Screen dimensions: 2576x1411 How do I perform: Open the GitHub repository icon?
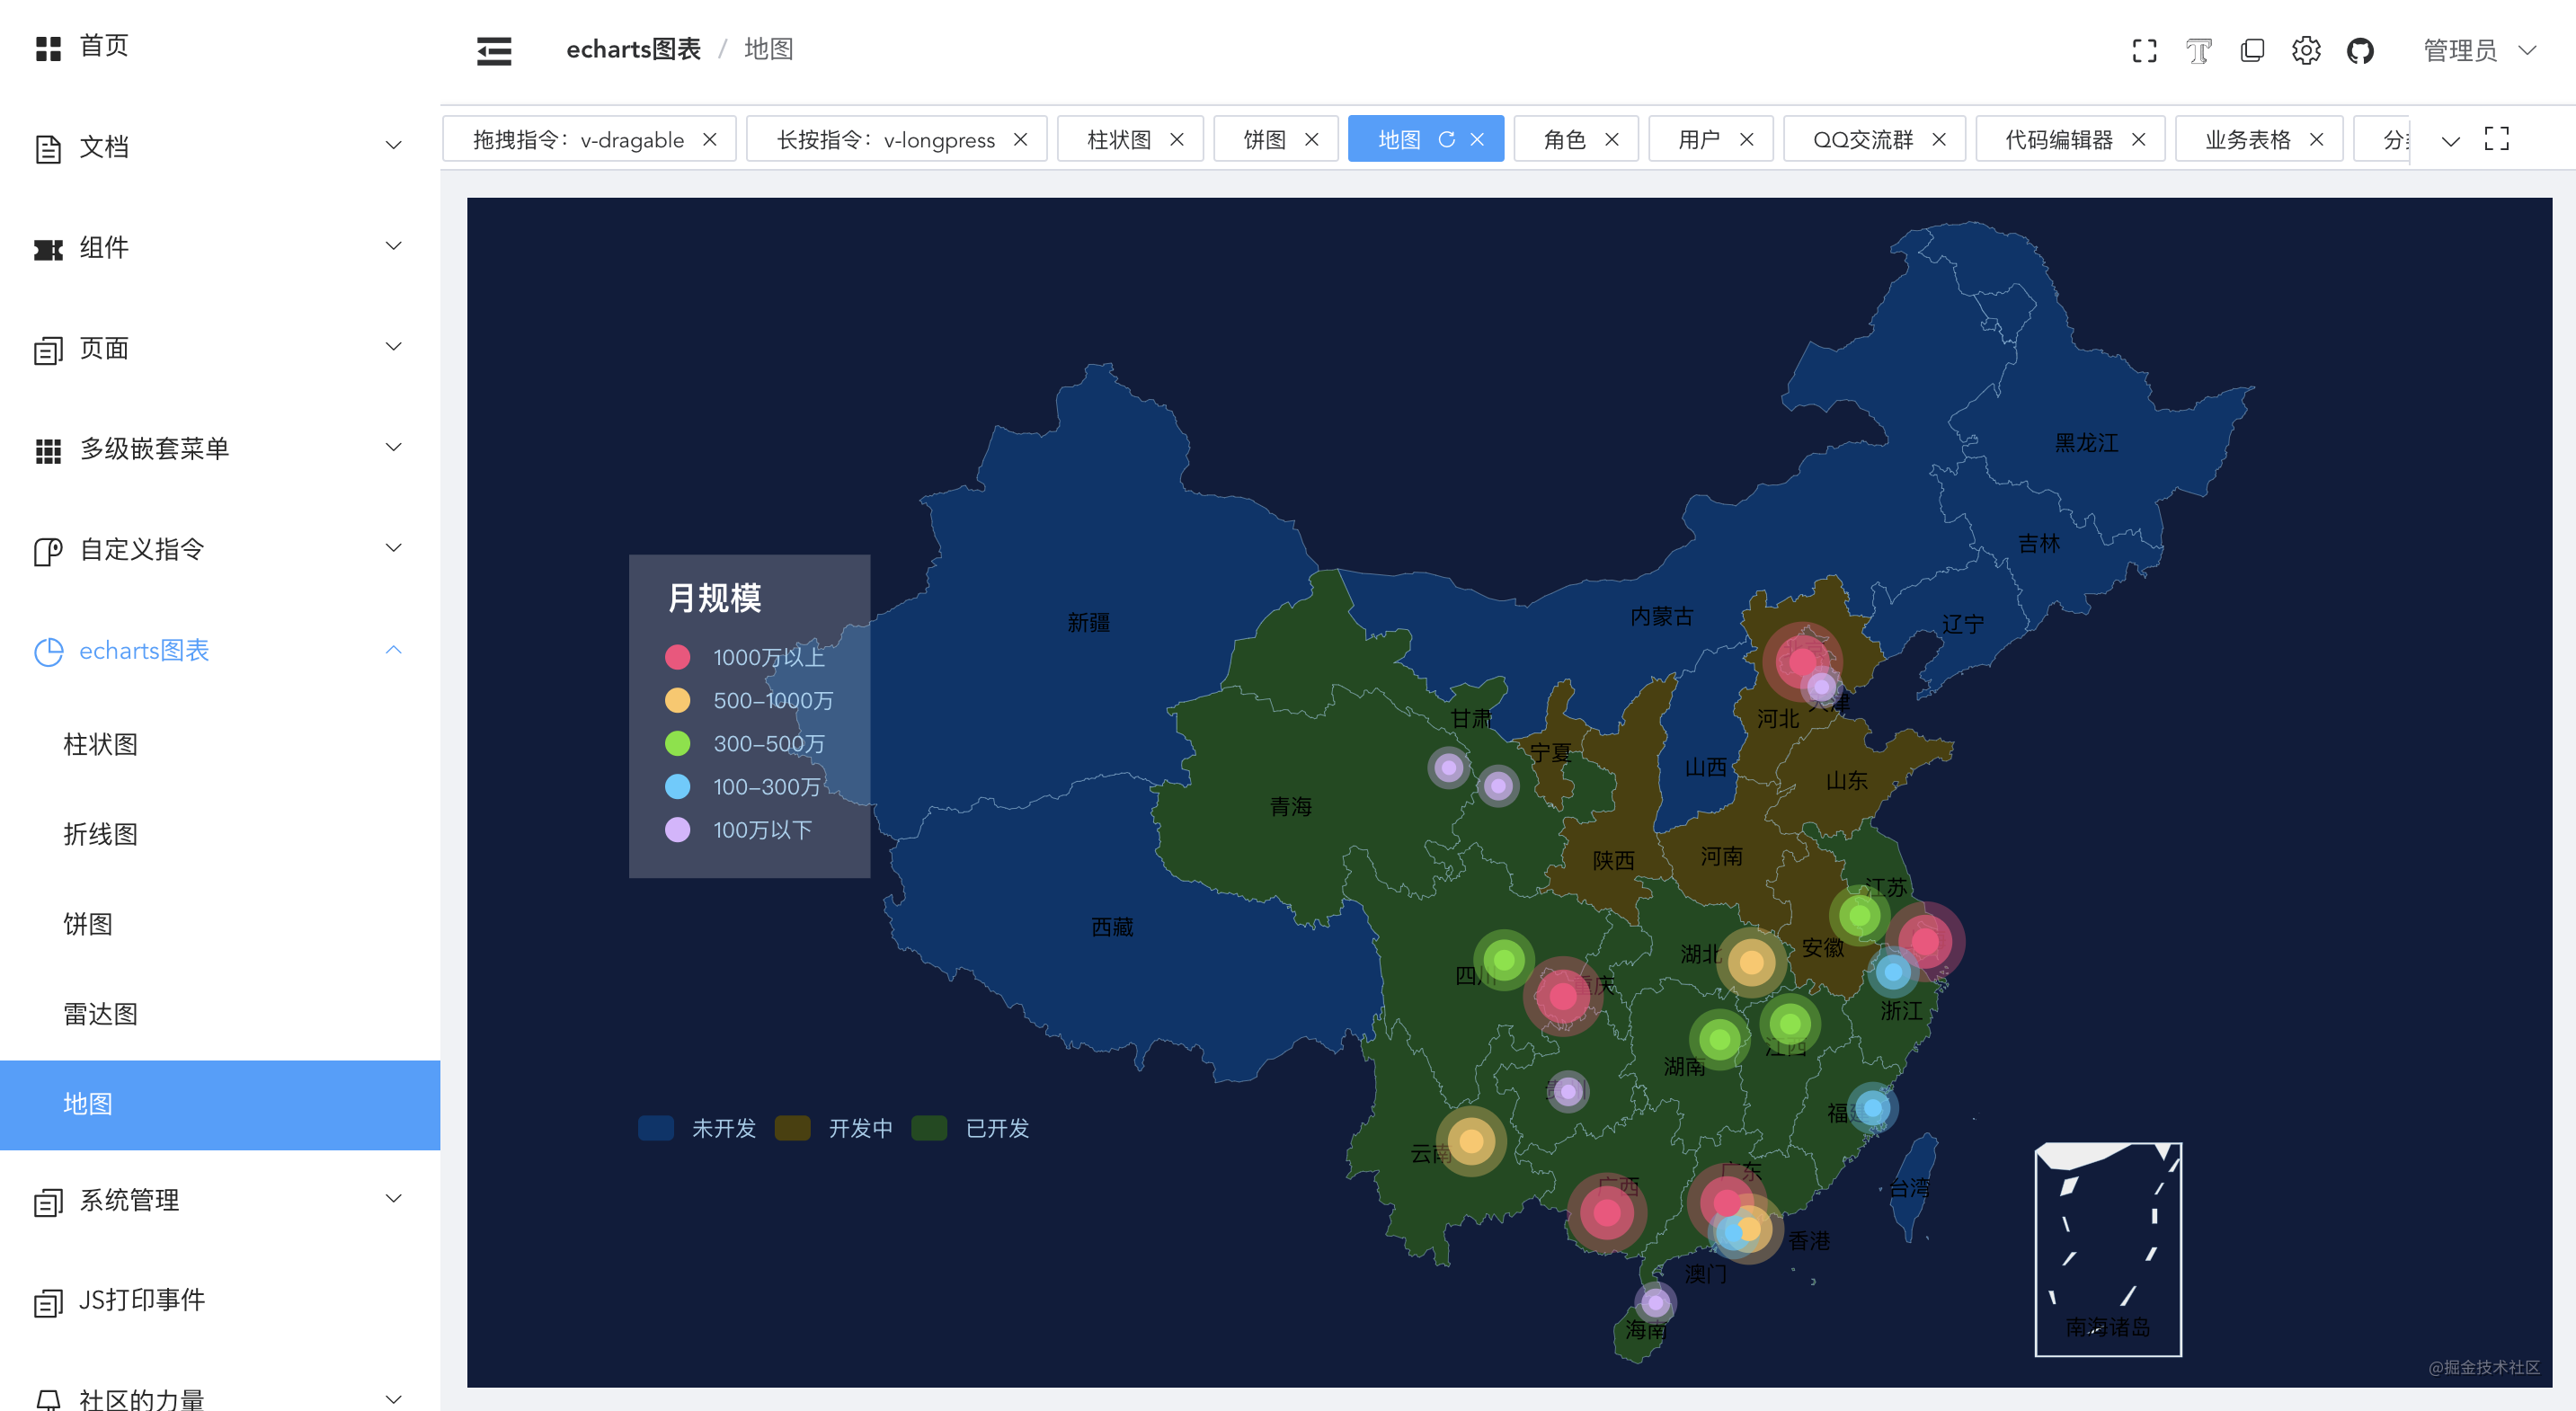[x=2360, y=50]
